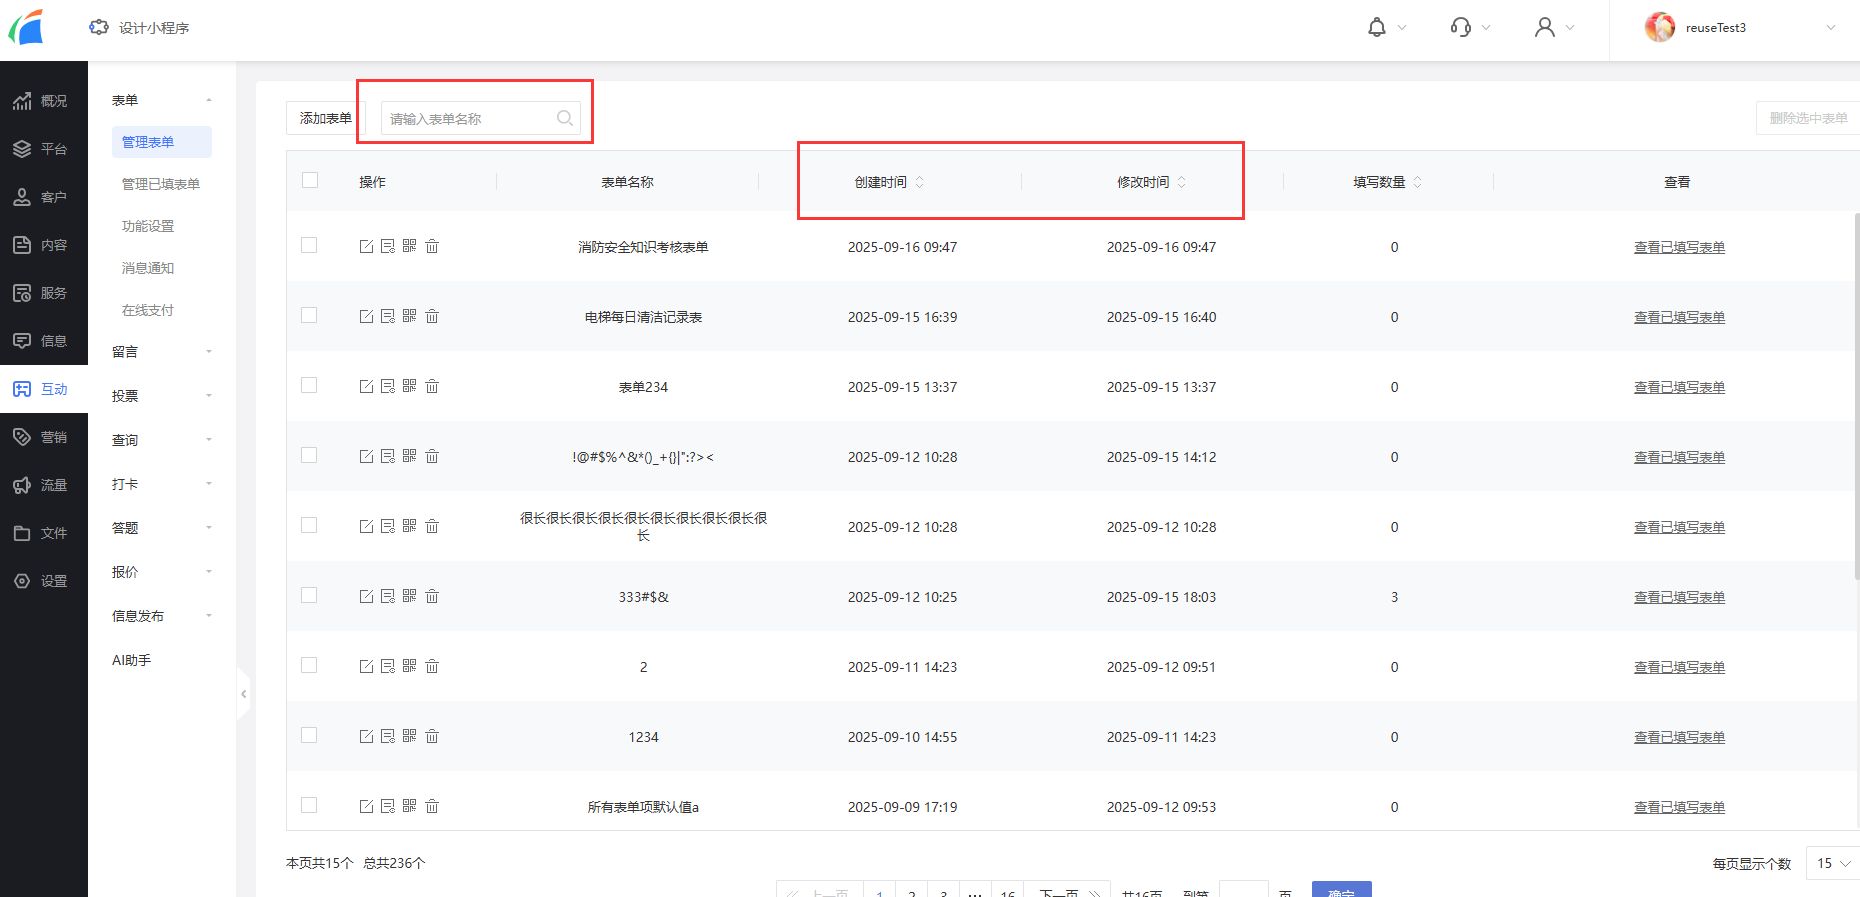The image size is (1860, 897).
Task: View filled forms for 消防安全知识考核表单
Action: coord(1679,247)
